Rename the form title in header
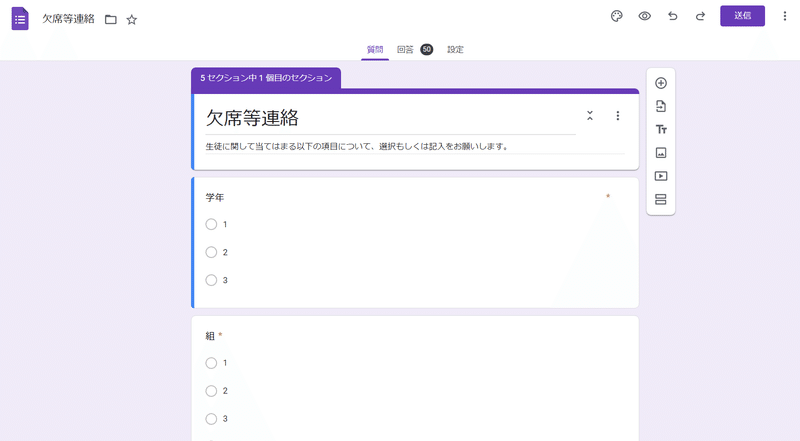 68,19
